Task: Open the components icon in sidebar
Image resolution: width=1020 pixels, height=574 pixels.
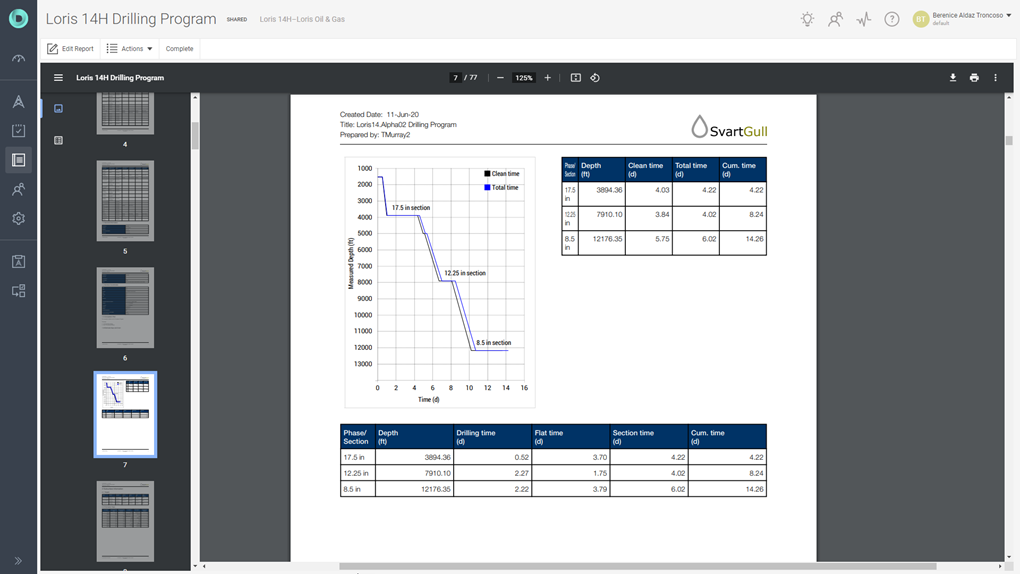Action: (18, 291)
